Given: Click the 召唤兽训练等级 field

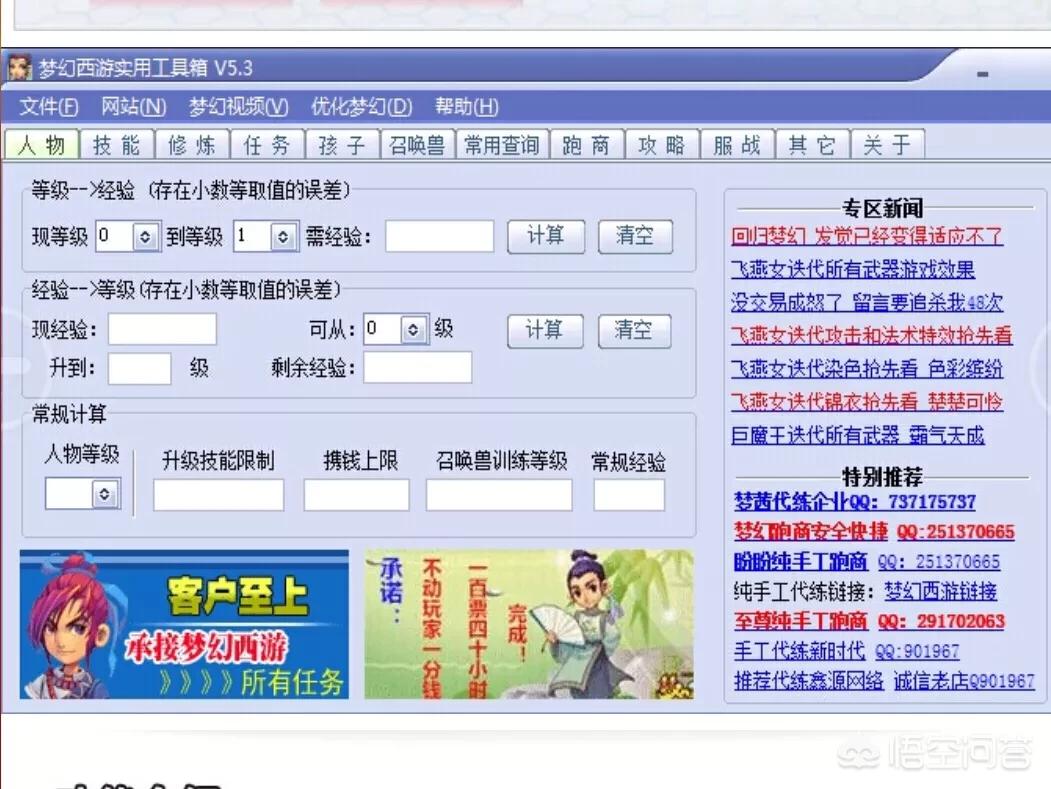Looking at the screenshot, I should tap(499, 495).
